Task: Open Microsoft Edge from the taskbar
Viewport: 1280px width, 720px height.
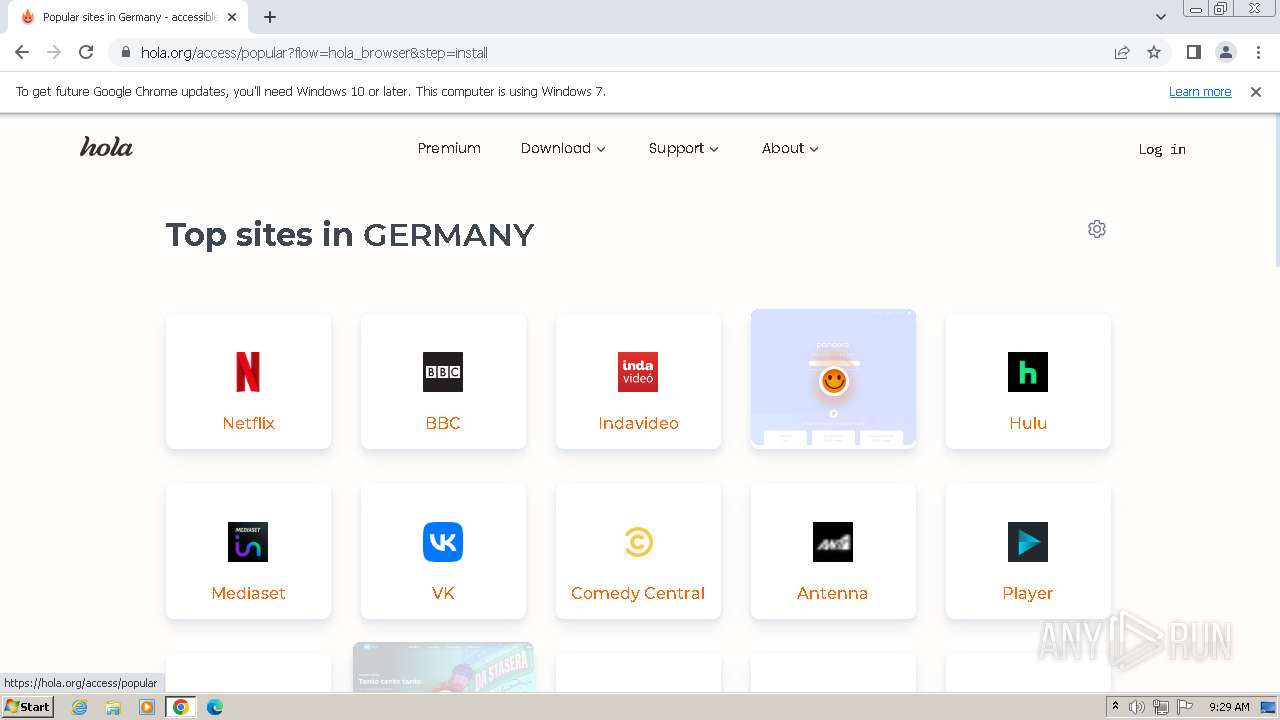Action: 214,707
